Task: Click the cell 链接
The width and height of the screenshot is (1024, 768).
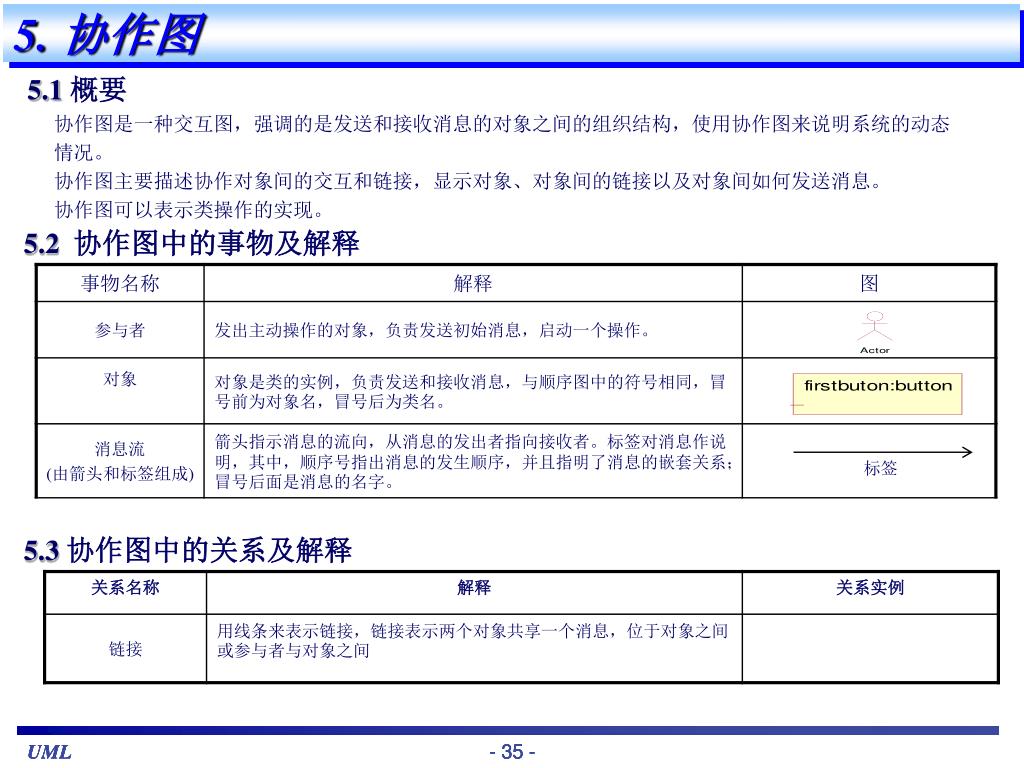Action: (125, 649)
